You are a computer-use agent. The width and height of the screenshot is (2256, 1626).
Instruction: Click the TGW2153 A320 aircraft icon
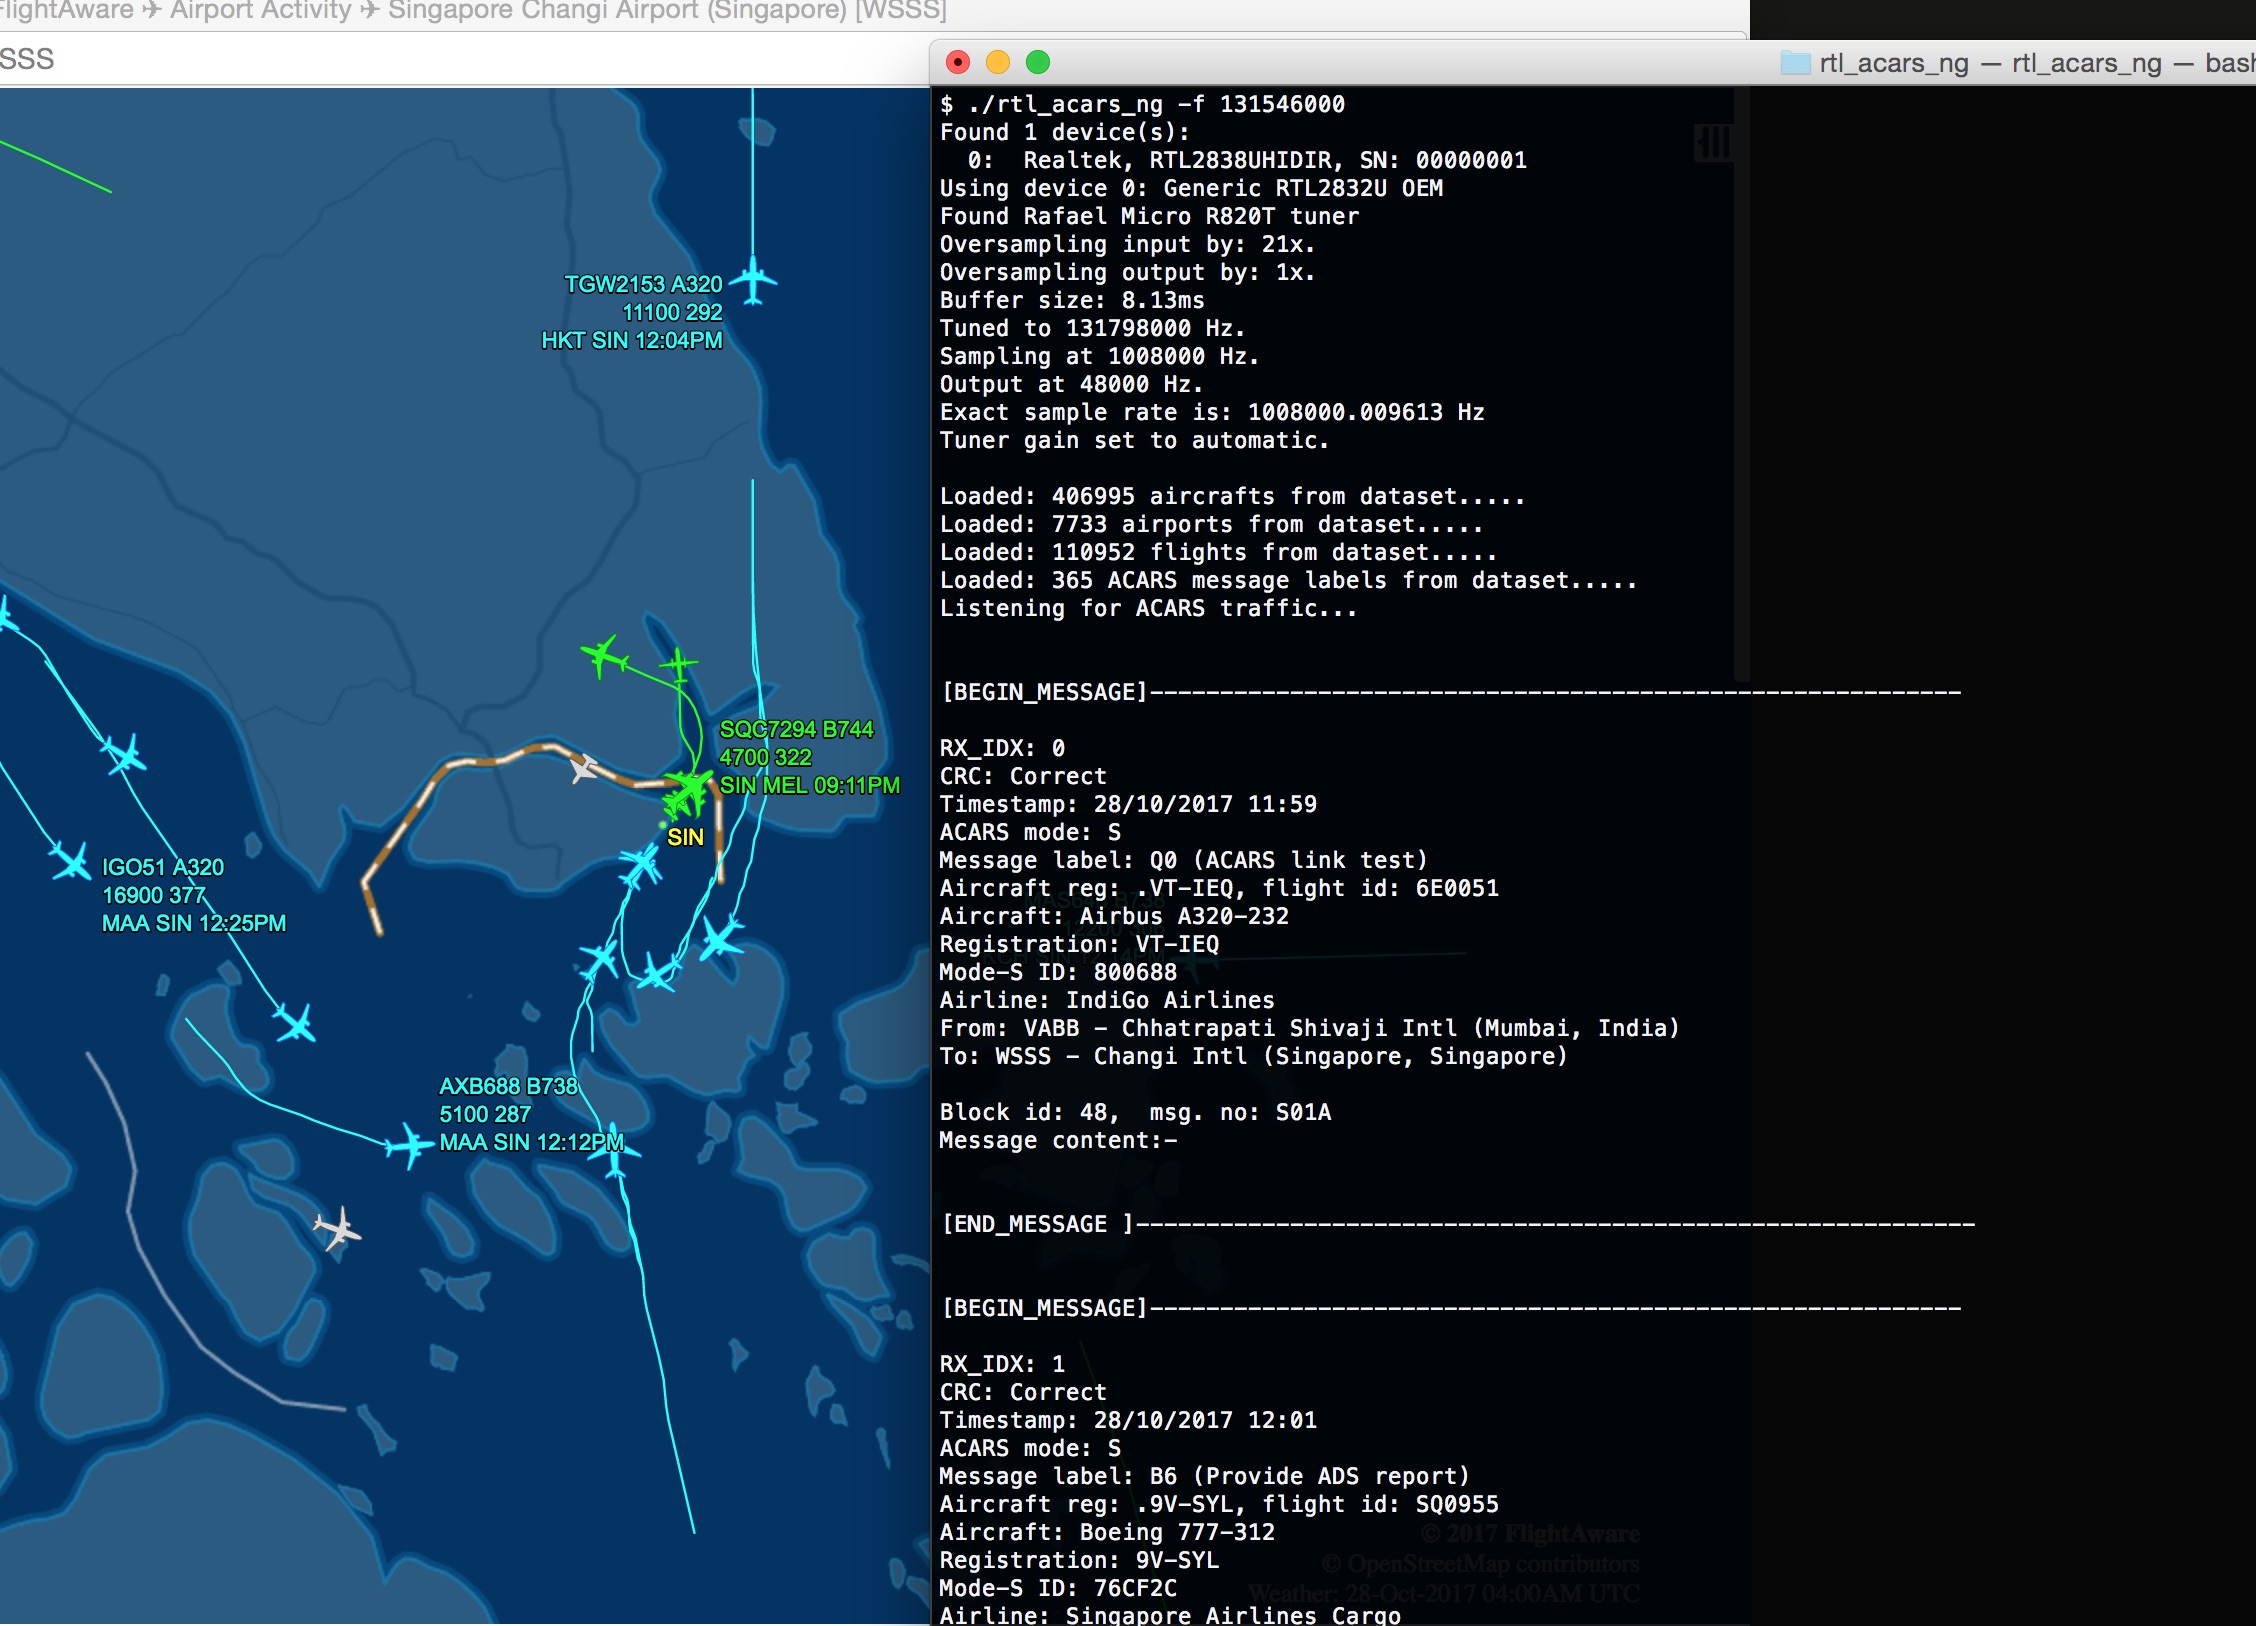pyautogui.click(x=753, y=280)
